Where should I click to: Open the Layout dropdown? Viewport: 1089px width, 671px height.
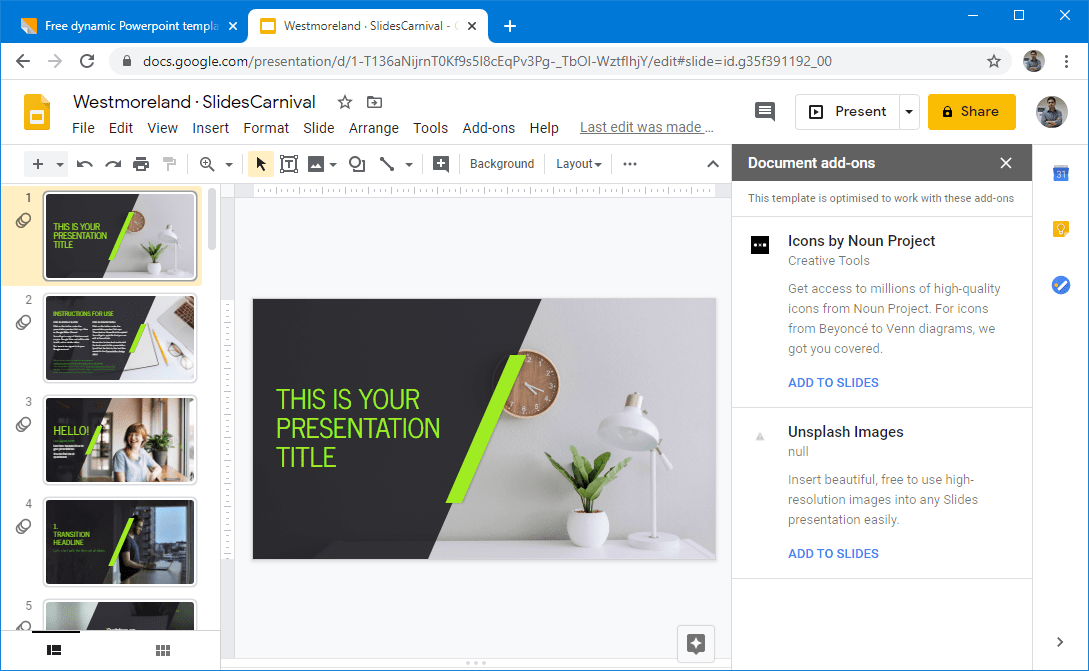pyautogui.click(x=578, y=163)
